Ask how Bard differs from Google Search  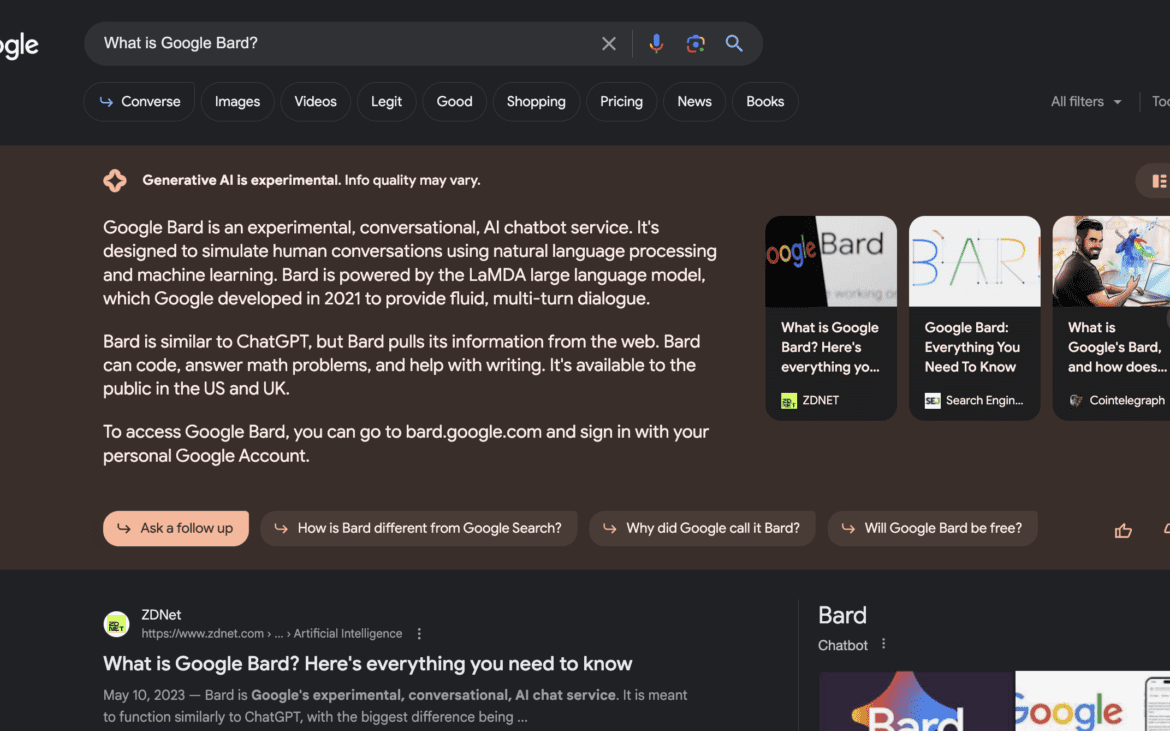419,528
